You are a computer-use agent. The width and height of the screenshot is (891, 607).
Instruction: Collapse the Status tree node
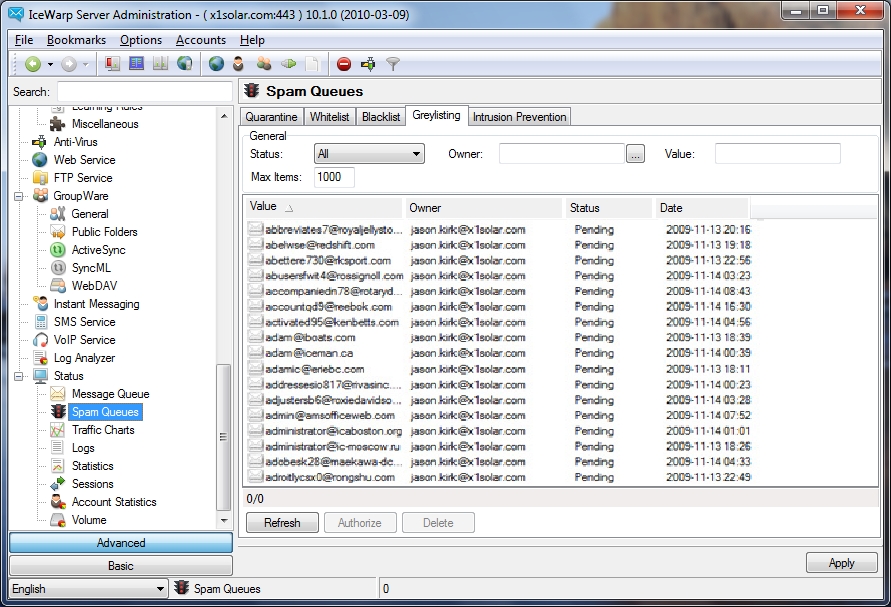click(18, 376)
